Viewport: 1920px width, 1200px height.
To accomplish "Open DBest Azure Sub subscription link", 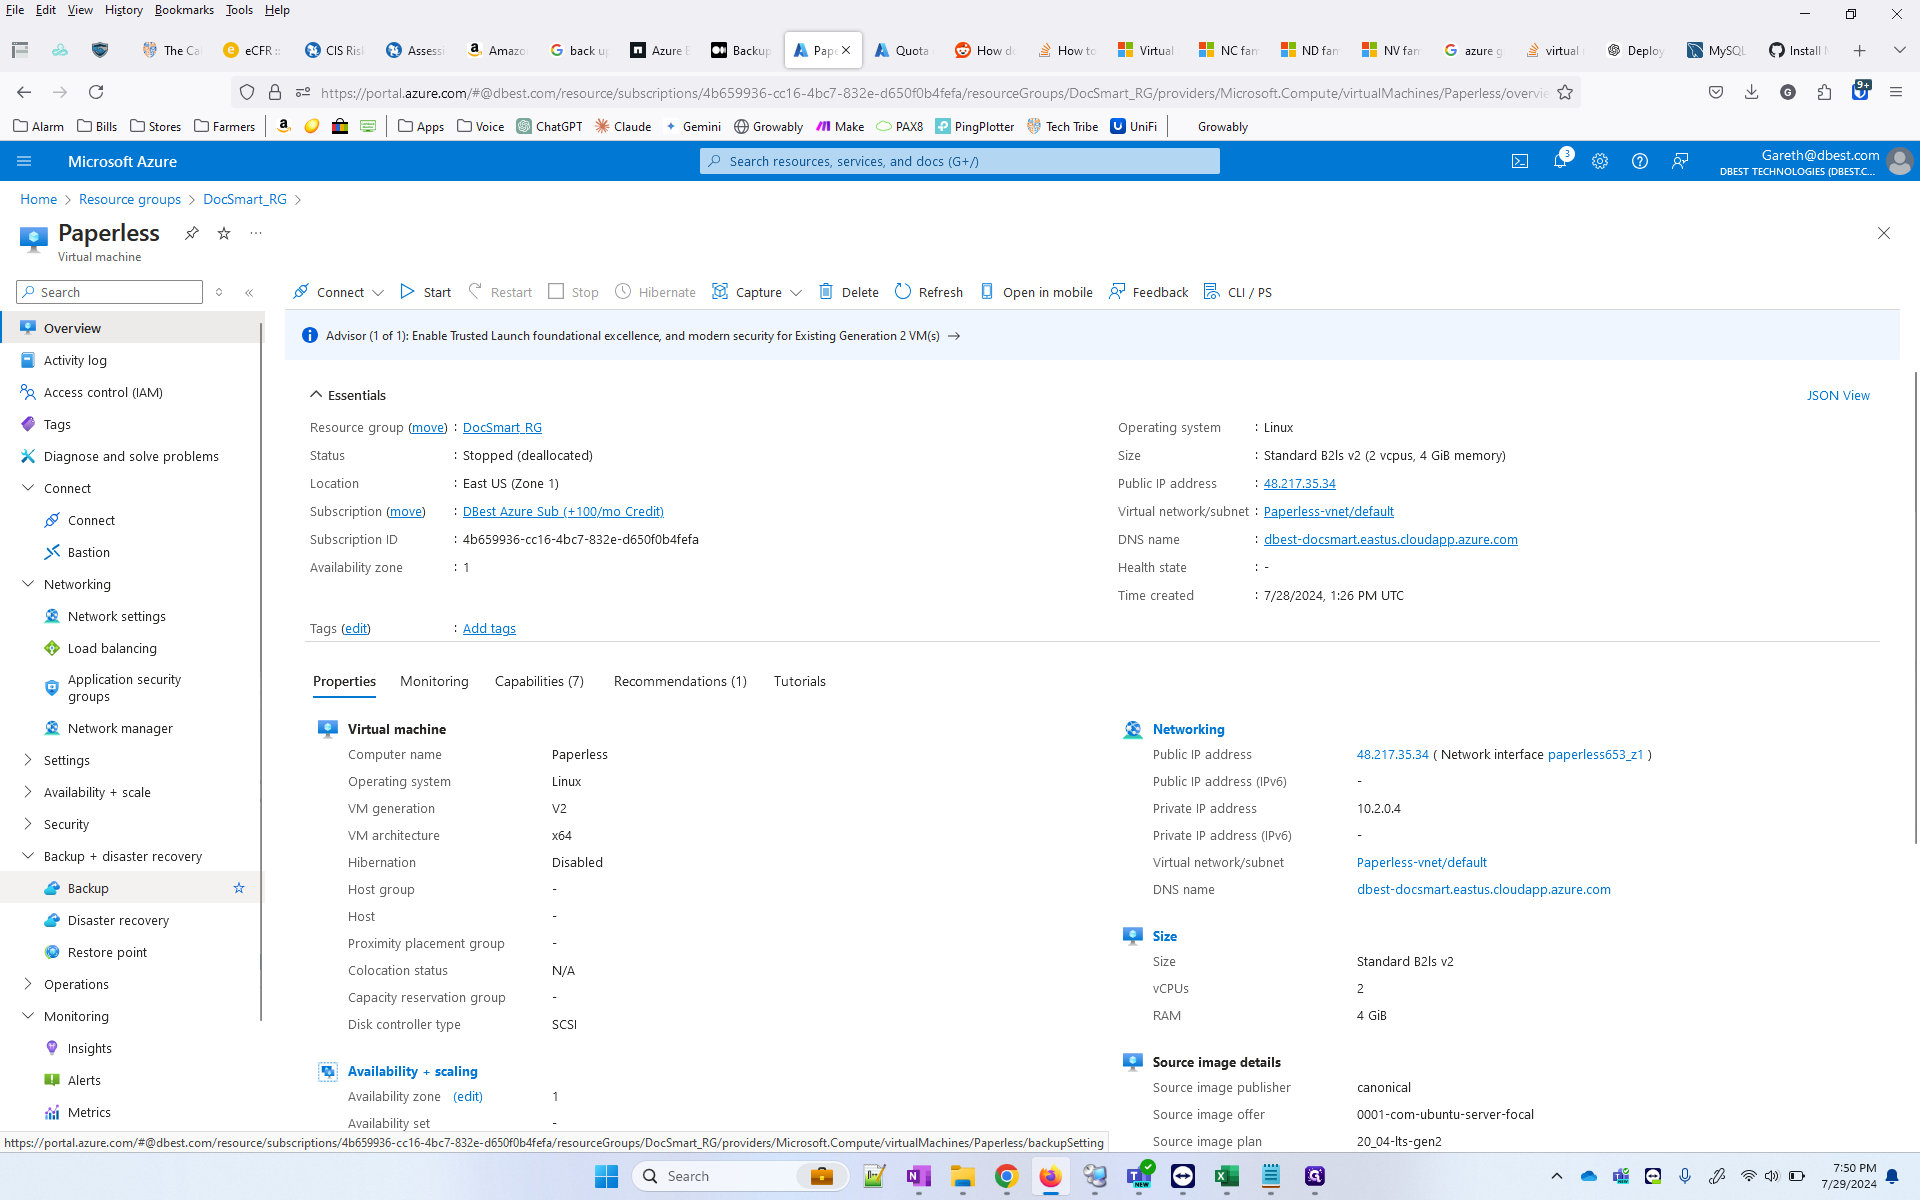I will [563, 511].
